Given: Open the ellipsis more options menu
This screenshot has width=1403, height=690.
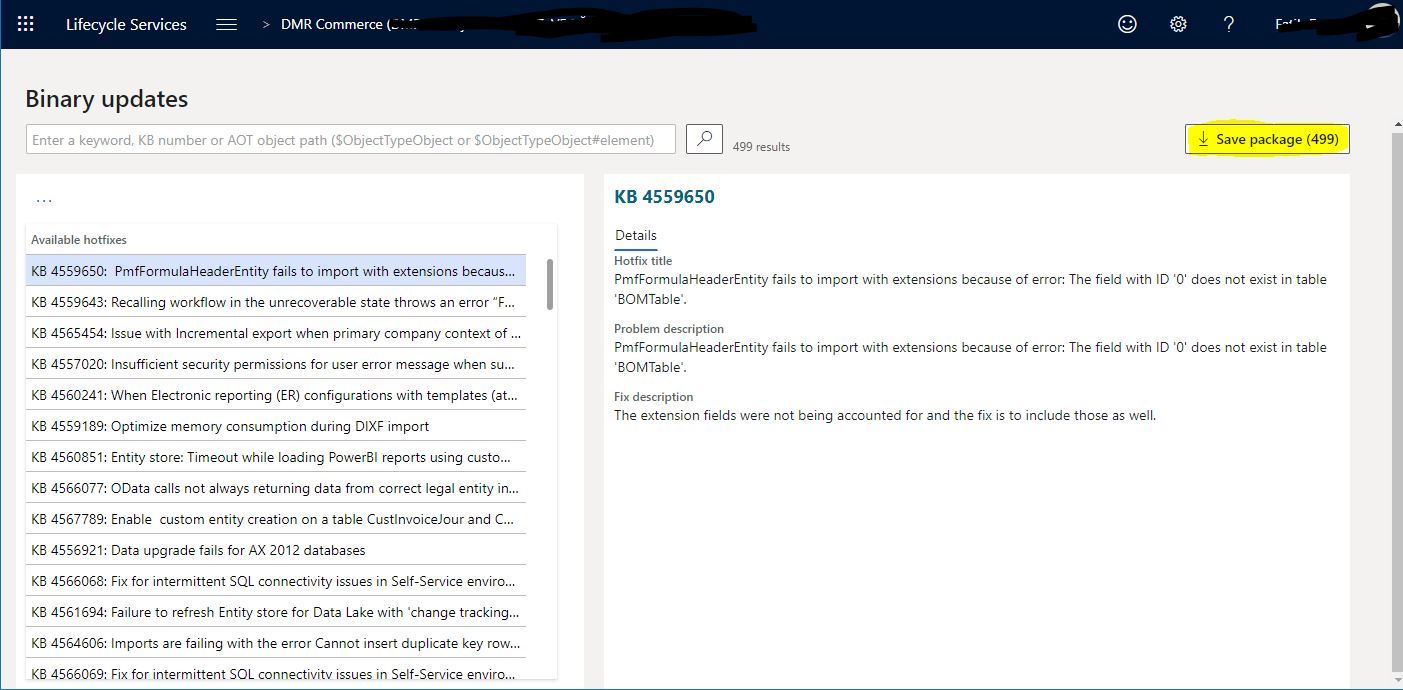Looking at the screenshot, I should click(x=44, y=200).
